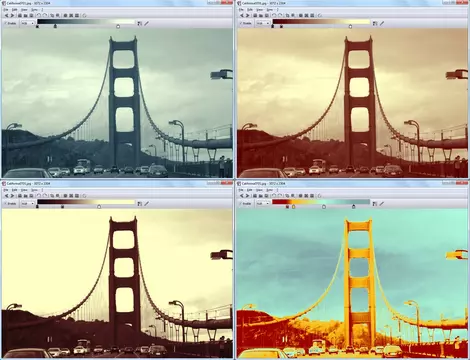Go to previous image in top-left window
The image size is (470, 360).
(6, 15)
